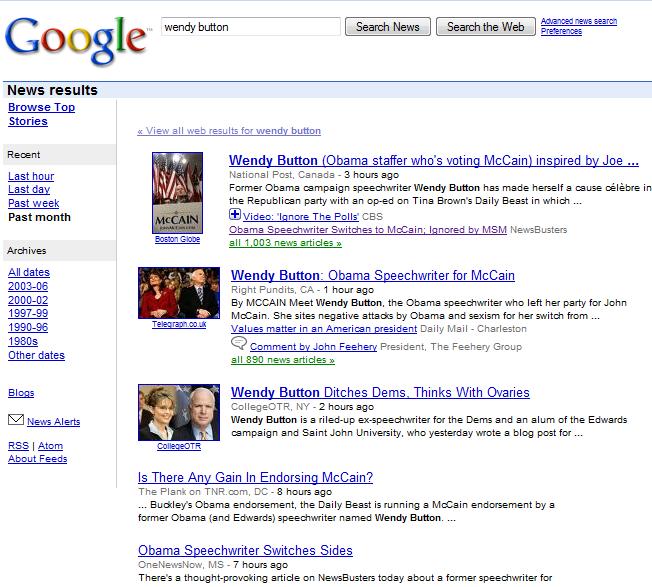The height and width of the screenshot is (587, 652).
Task: Open the CollegeOTR Palin and McCain thumbnail
Action: coord(179,412)
